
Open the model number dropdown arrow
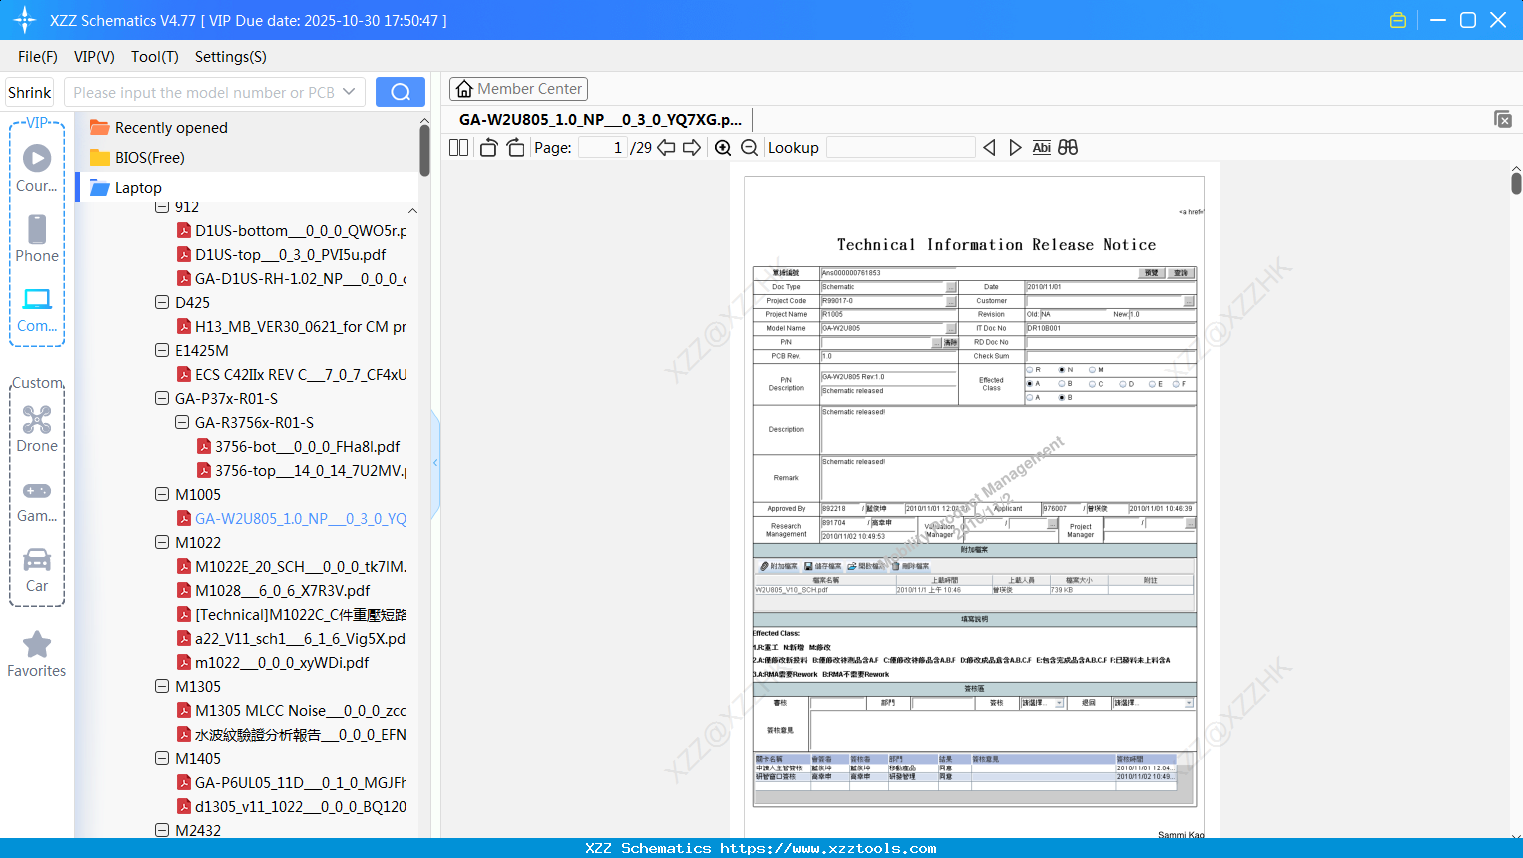(x=349, y=92)
